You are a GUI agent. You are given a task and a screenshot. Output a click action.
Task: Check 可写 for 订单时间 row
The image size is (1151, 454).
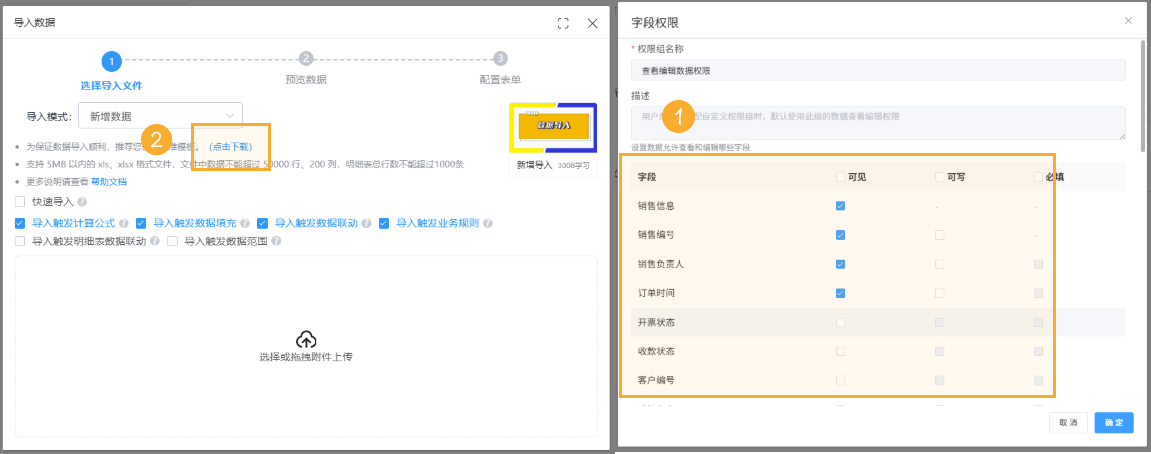pos(940,293)
